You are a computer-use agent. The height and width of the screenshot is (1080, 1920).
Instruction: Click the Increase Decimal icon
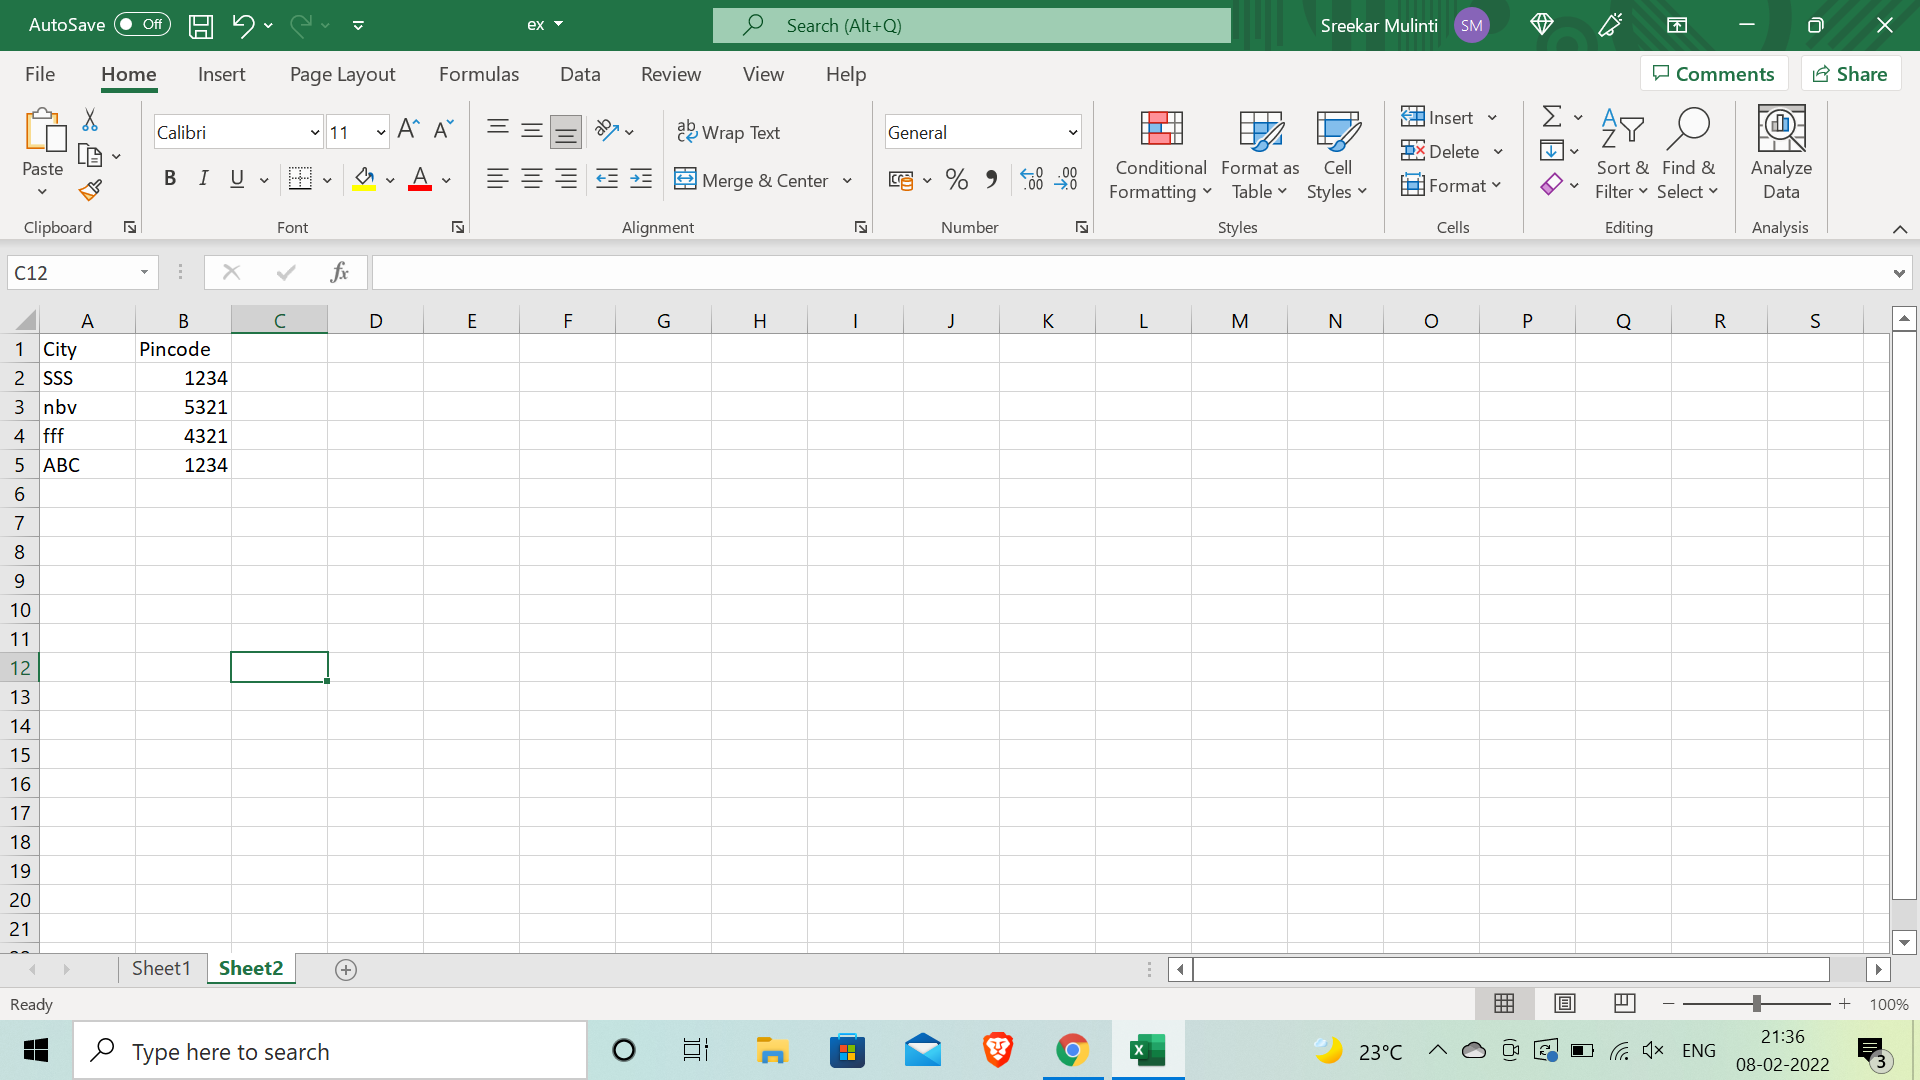point(1032,180)
